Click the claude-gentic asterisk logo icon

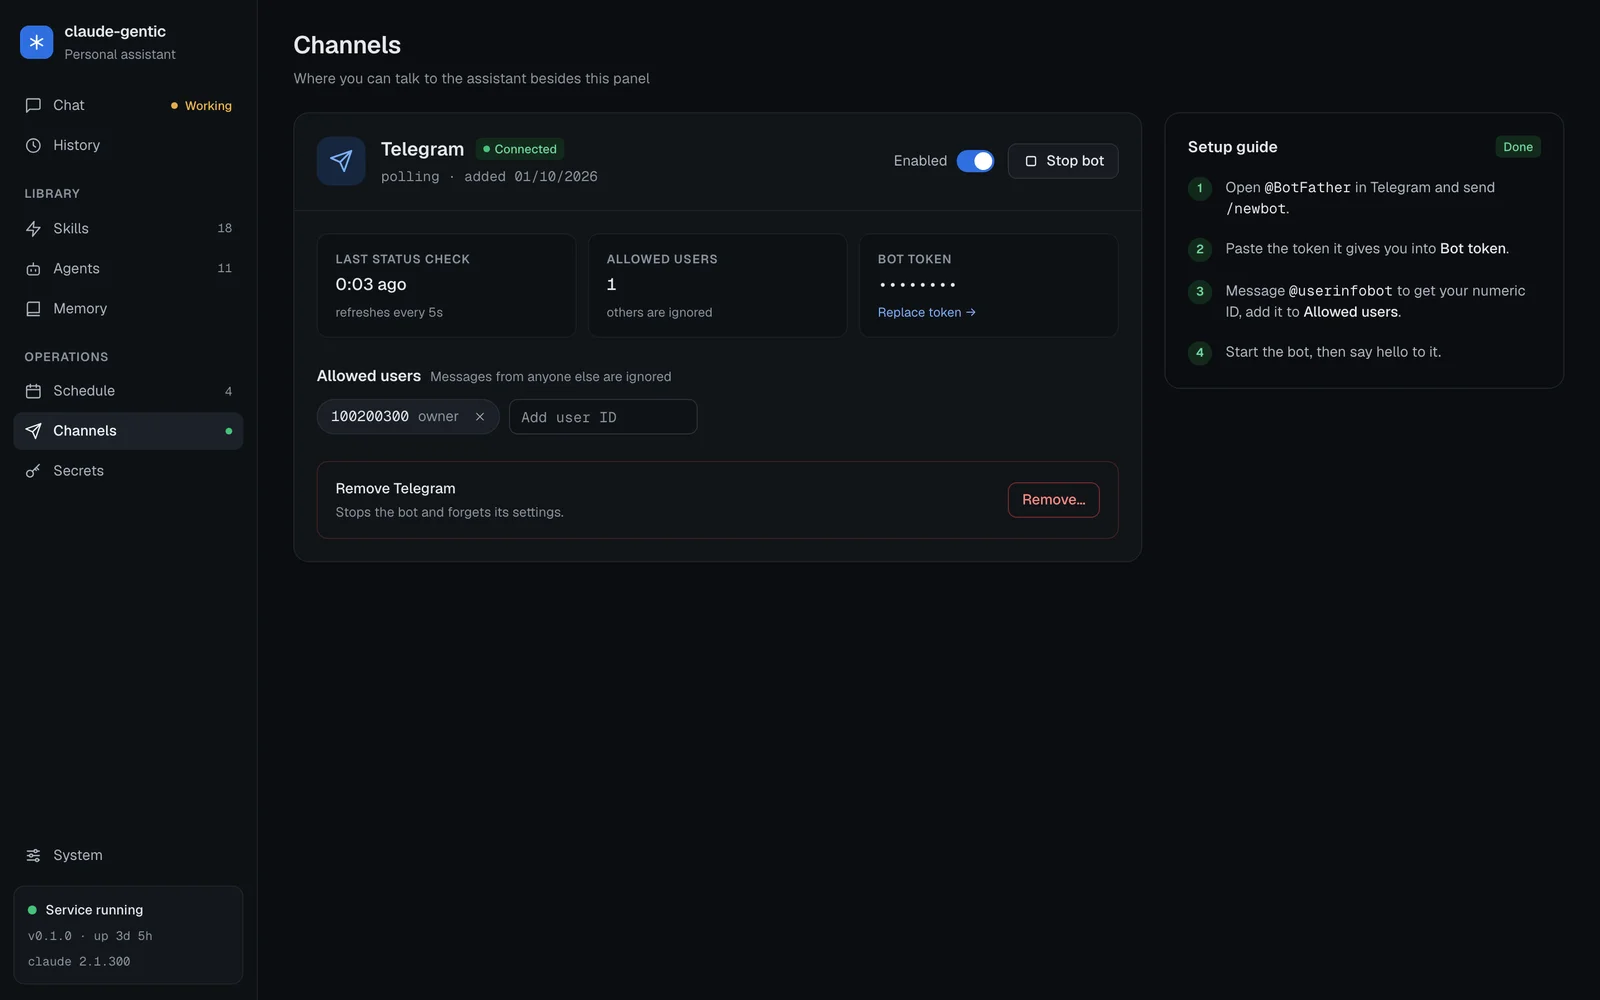click(36, 42)
